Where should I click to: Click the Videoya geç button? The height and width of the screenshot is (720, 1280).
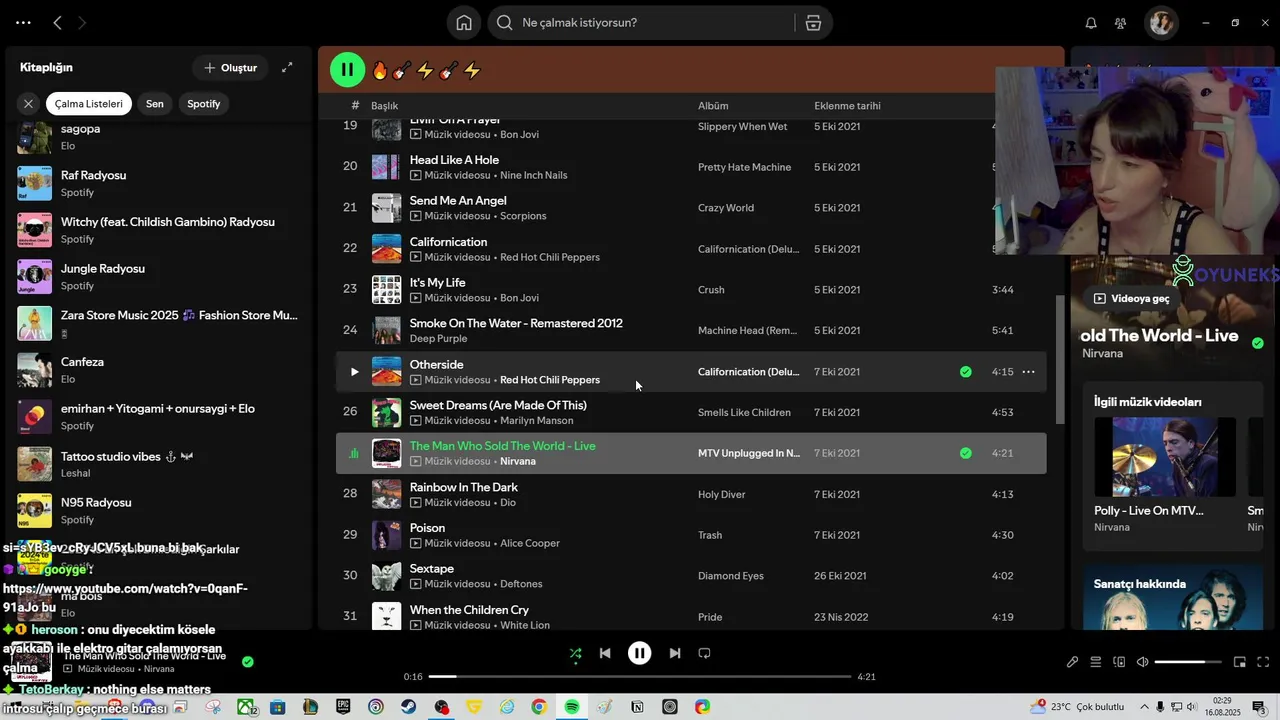point(1130,299)
